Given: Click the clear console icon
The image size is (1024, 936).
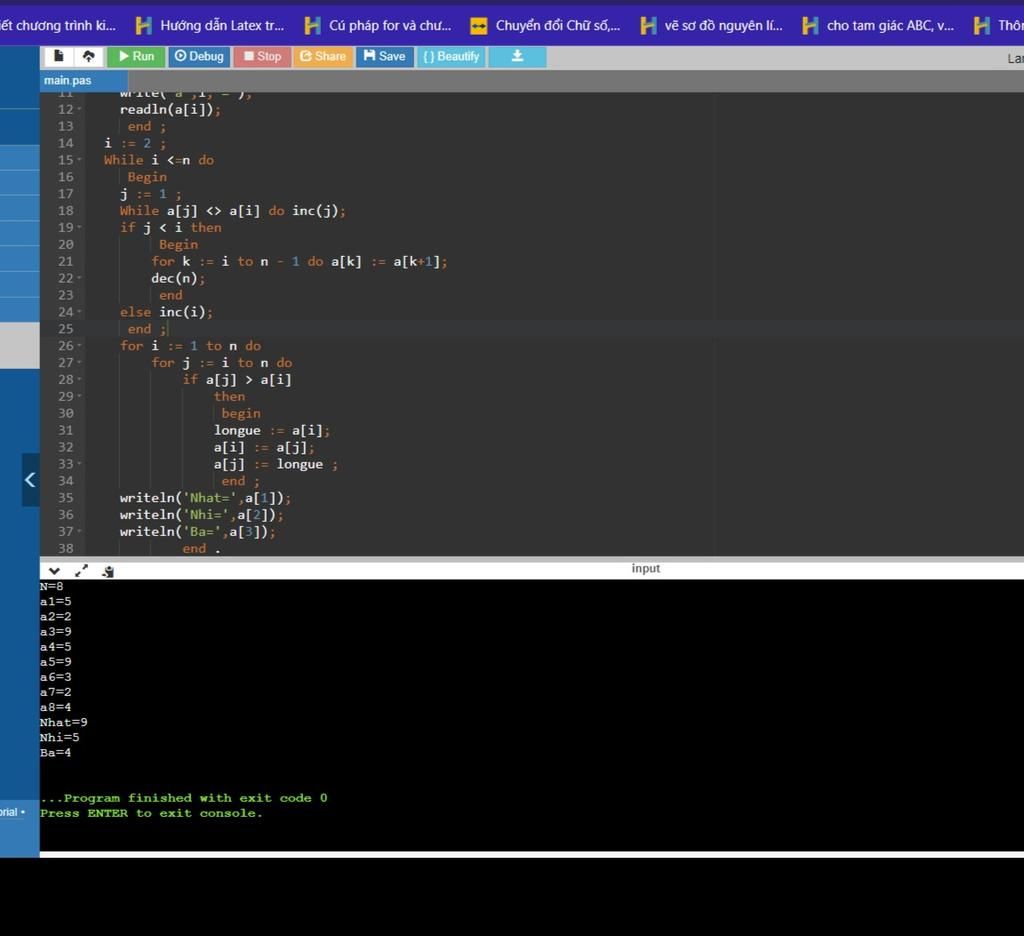Looking at the screenshot, I should point(108,571).
